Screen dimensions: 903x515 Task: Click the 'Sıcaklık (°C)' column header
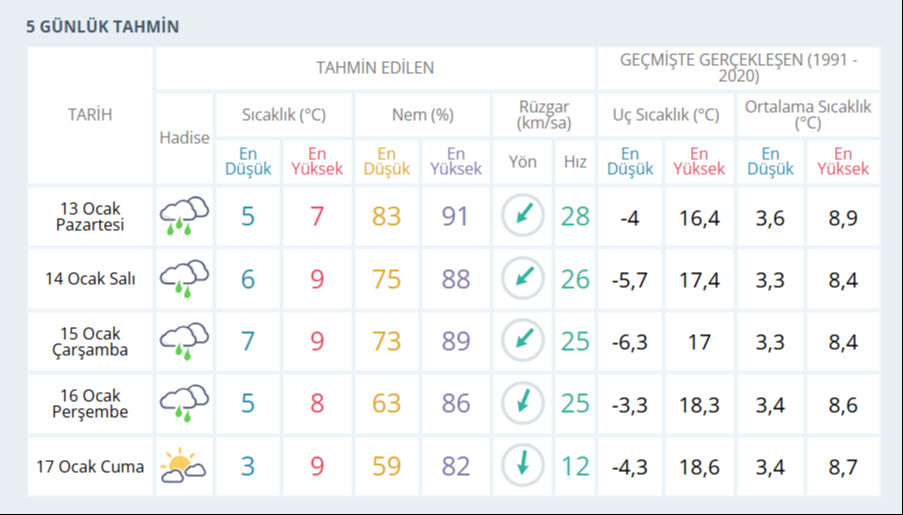pos(284,115)
